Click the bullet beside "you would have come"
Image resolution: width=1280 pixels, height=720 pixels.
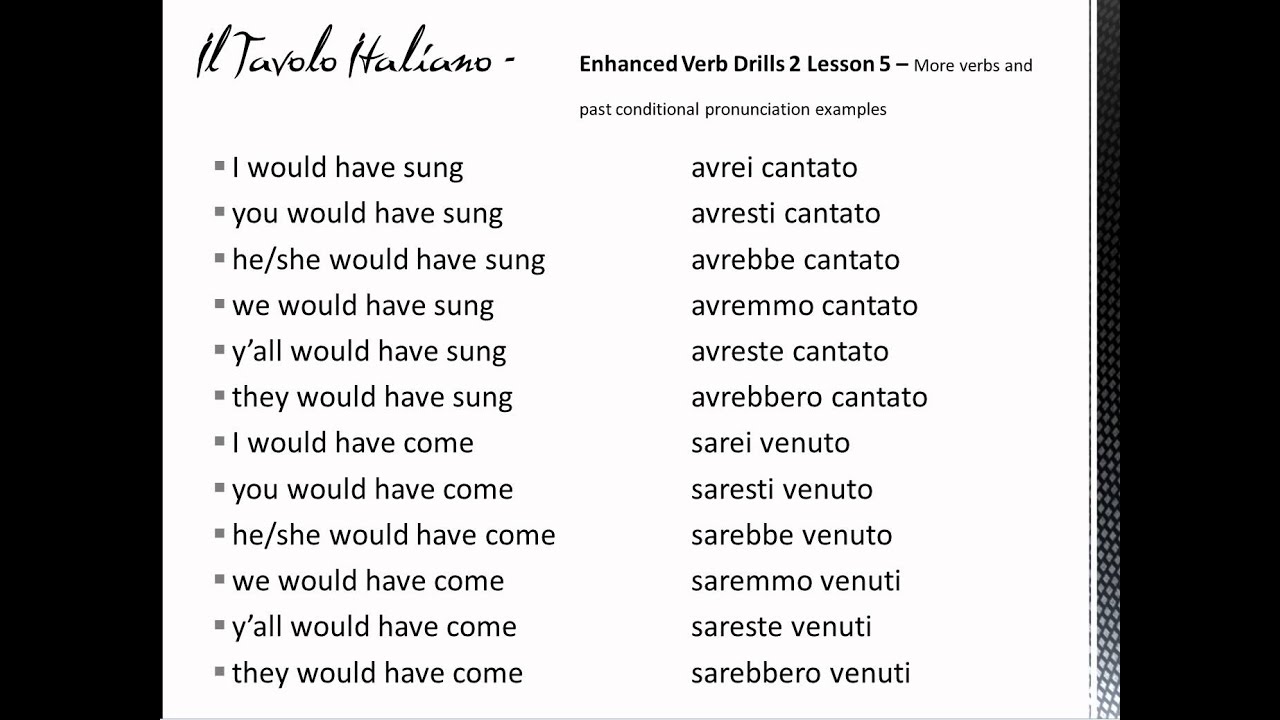click(220, 488)
